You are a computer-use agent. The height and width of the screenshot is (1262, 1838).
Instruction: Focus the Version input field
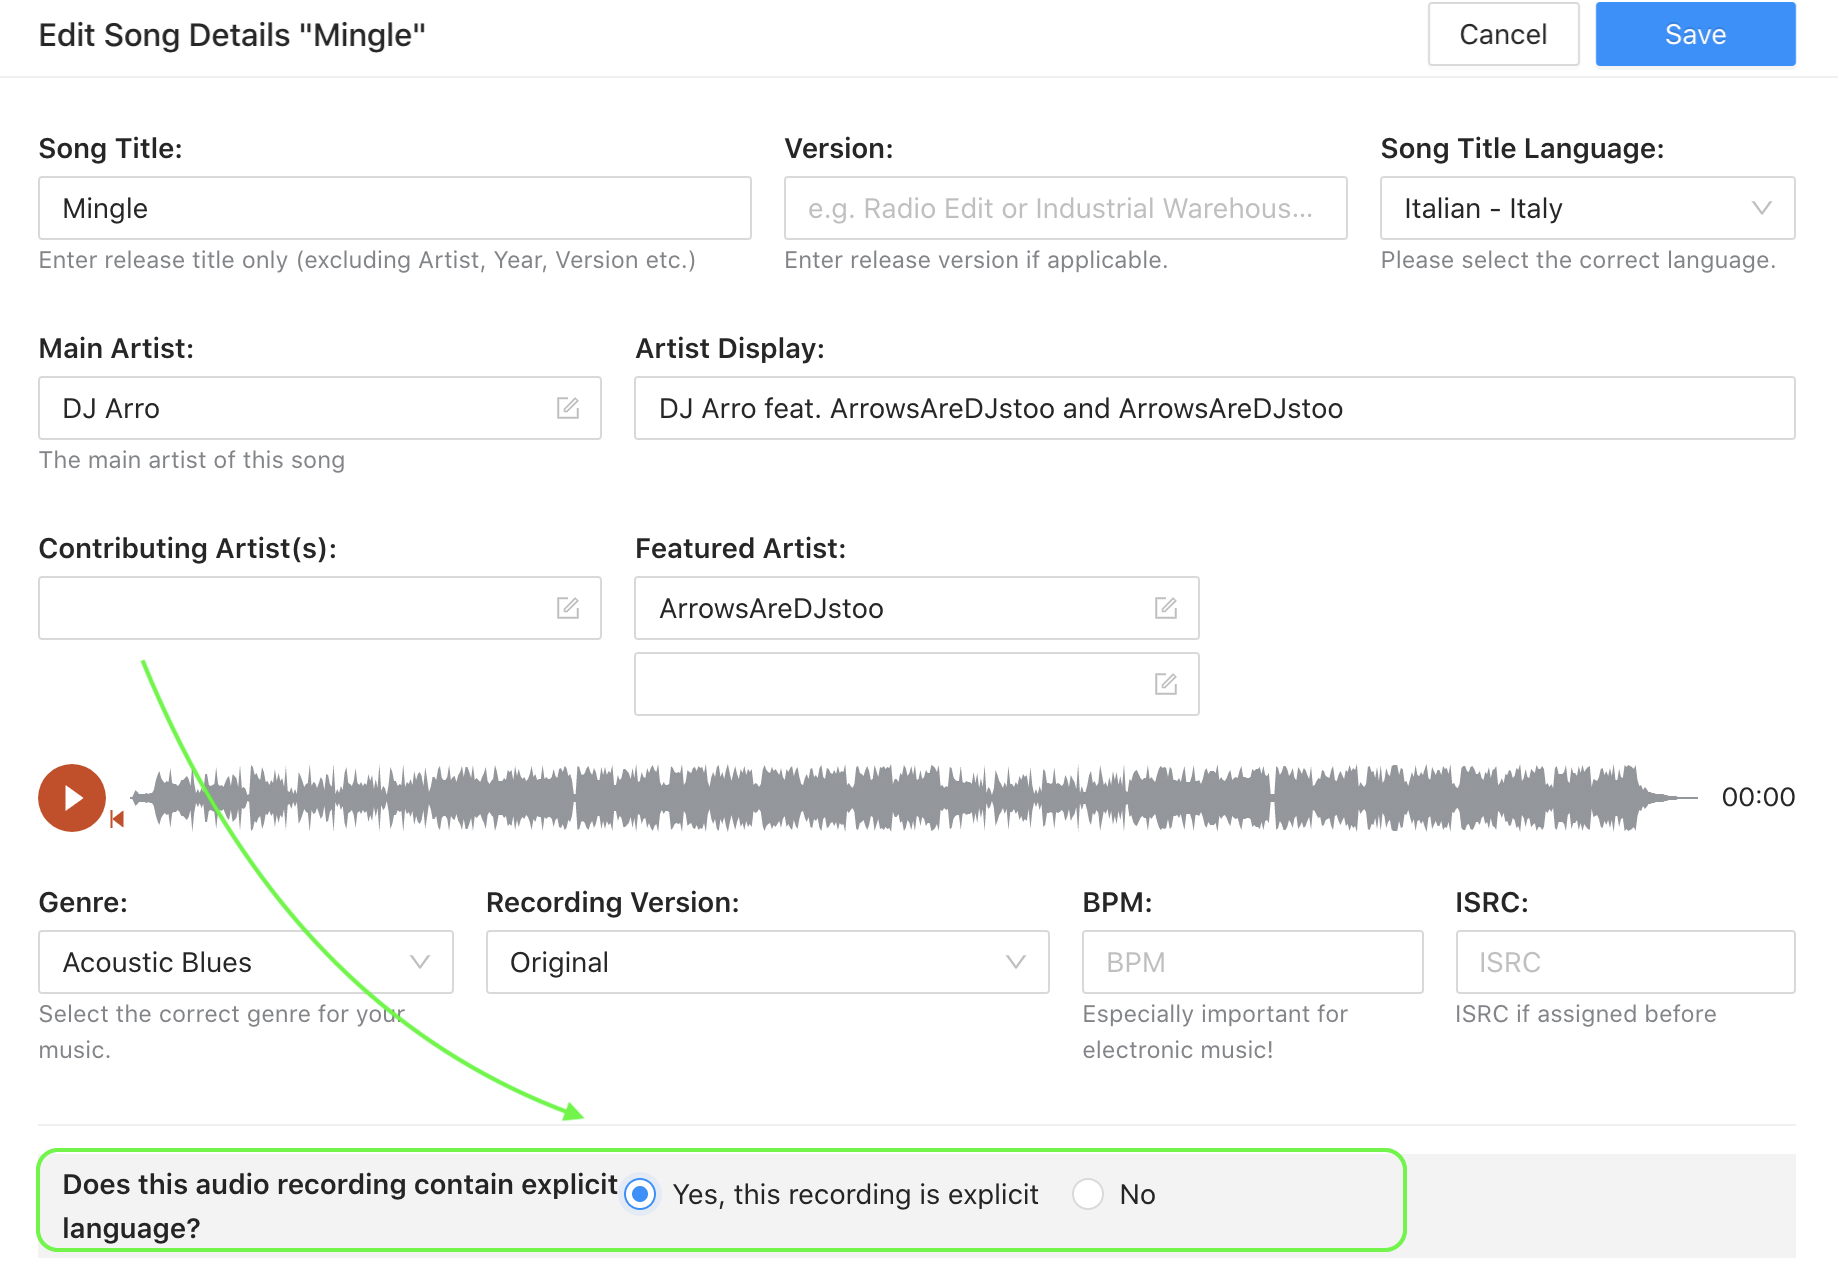tap(1066, 208)
